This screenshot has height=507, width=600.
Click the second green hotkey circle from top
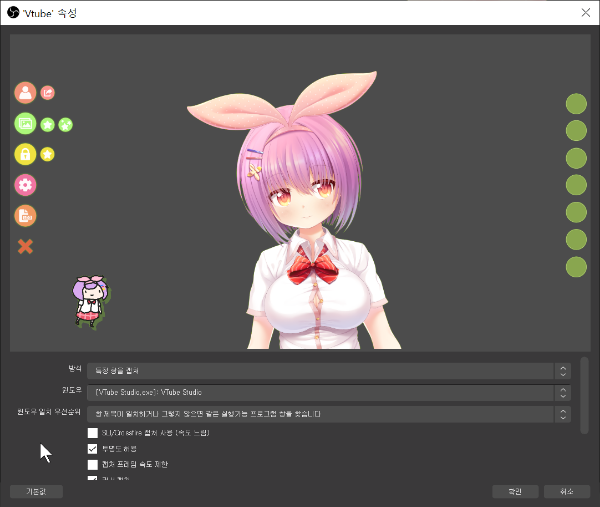click(x=576, y=130)
